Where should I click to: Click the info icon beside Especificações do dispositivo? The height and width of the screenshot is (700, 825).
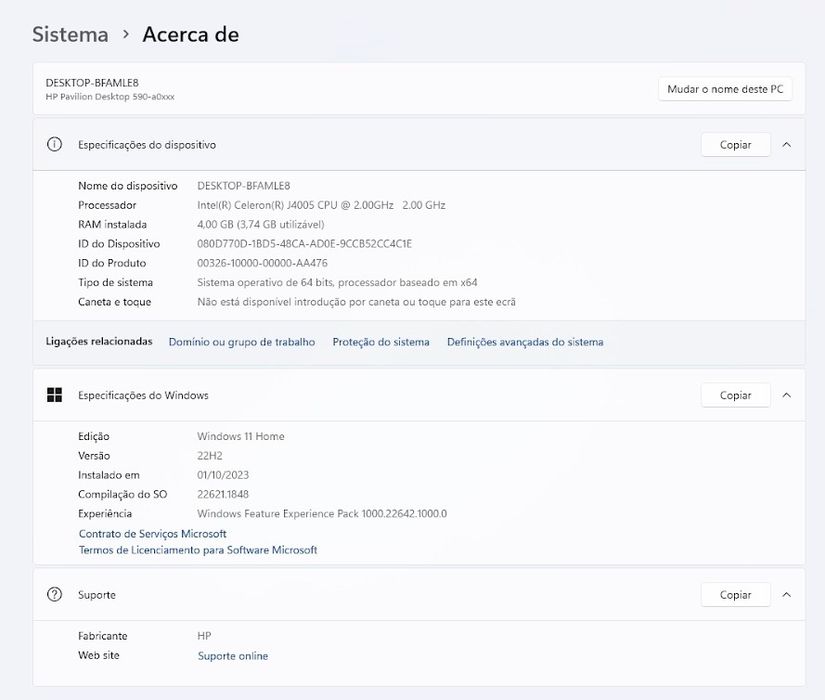(x=54, y=144)
